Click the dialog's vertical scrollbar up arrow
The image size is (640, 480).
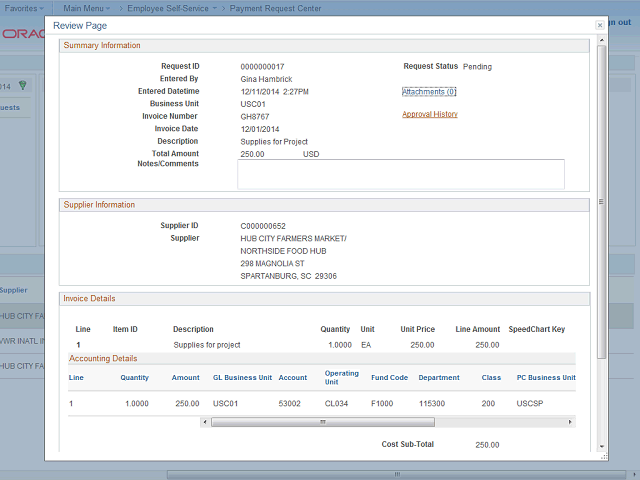pyautogui.click(x=601, y=41)
